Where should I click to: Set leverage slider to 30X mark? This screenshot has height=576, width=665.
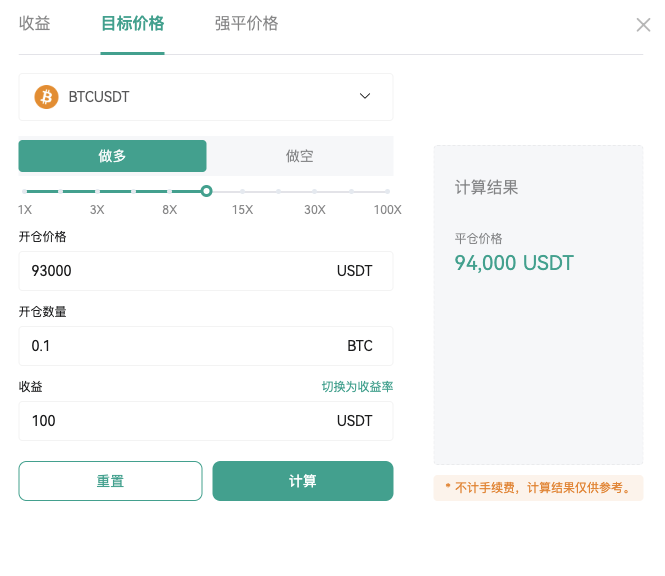point(315,192)
